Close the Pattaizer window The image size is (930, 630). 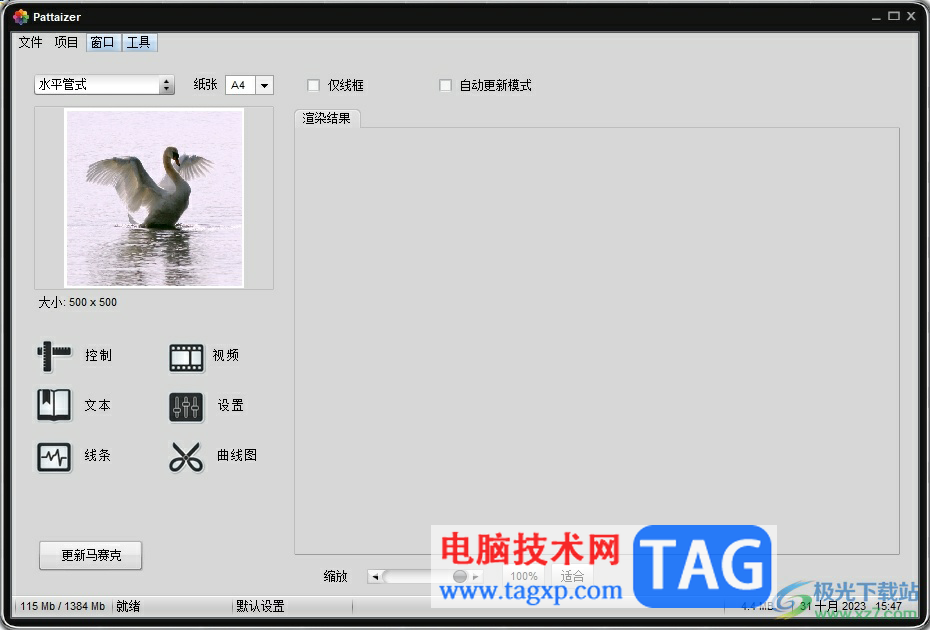(x=912, y=16)
